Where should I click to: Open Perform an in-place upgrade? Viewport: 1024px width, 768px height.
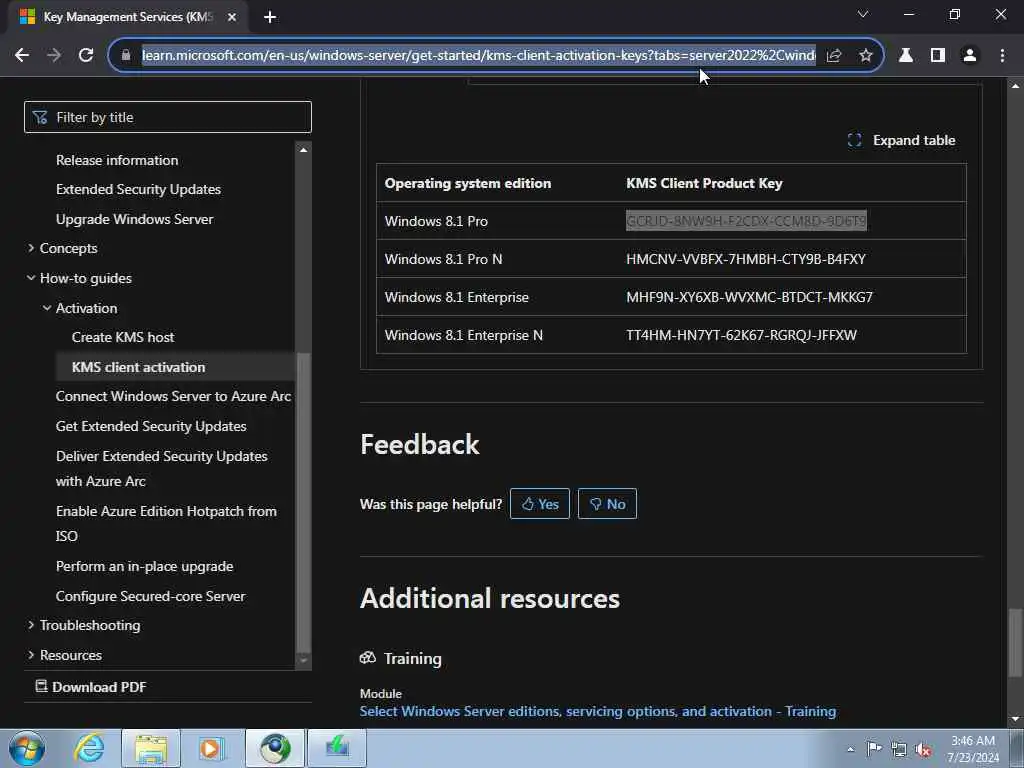(x=144, y=566)
